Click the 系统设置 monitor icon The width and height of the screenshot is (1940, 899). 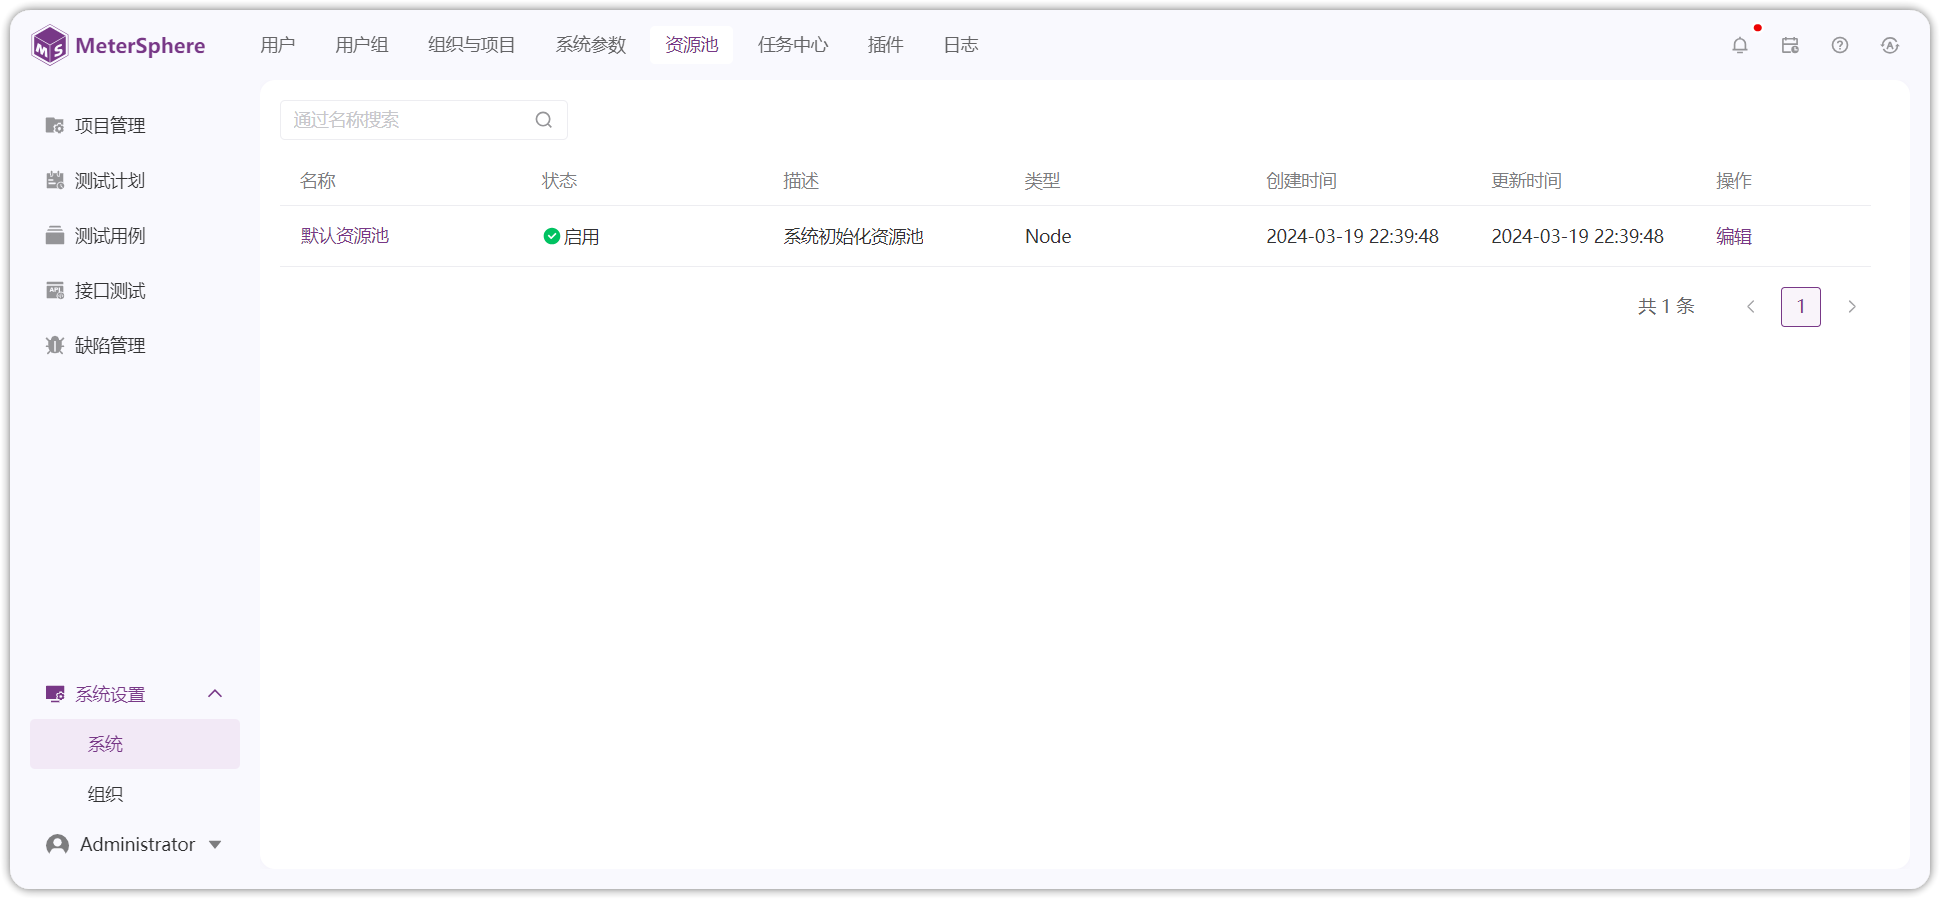pos(55,694)
